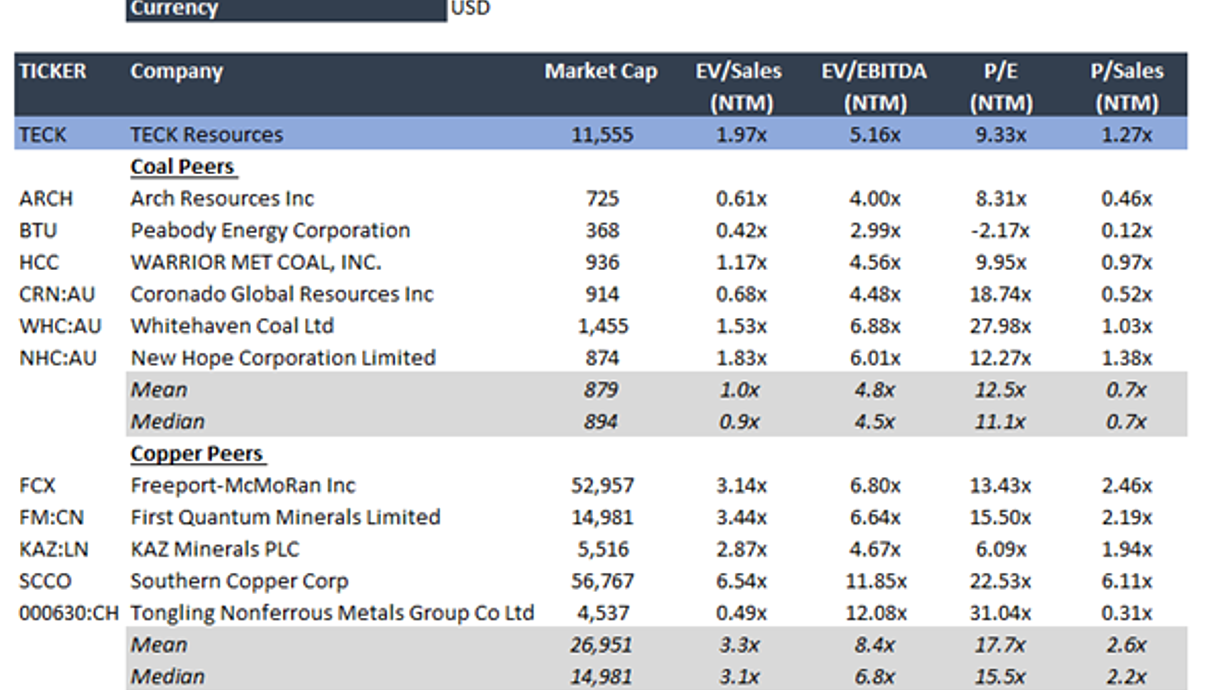Click the TECK ticker cell
The height and width of the screenshot is (690, 1226).
[43, 134]
